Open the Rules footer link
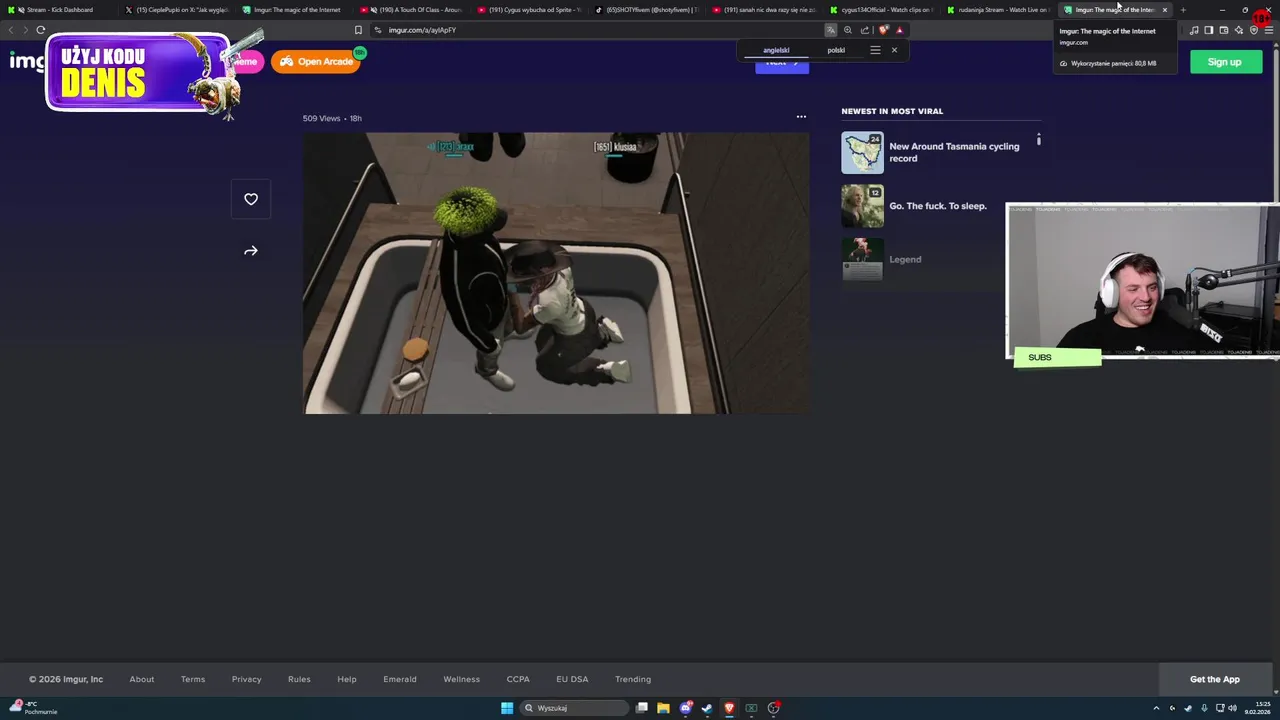 (299, 679)
